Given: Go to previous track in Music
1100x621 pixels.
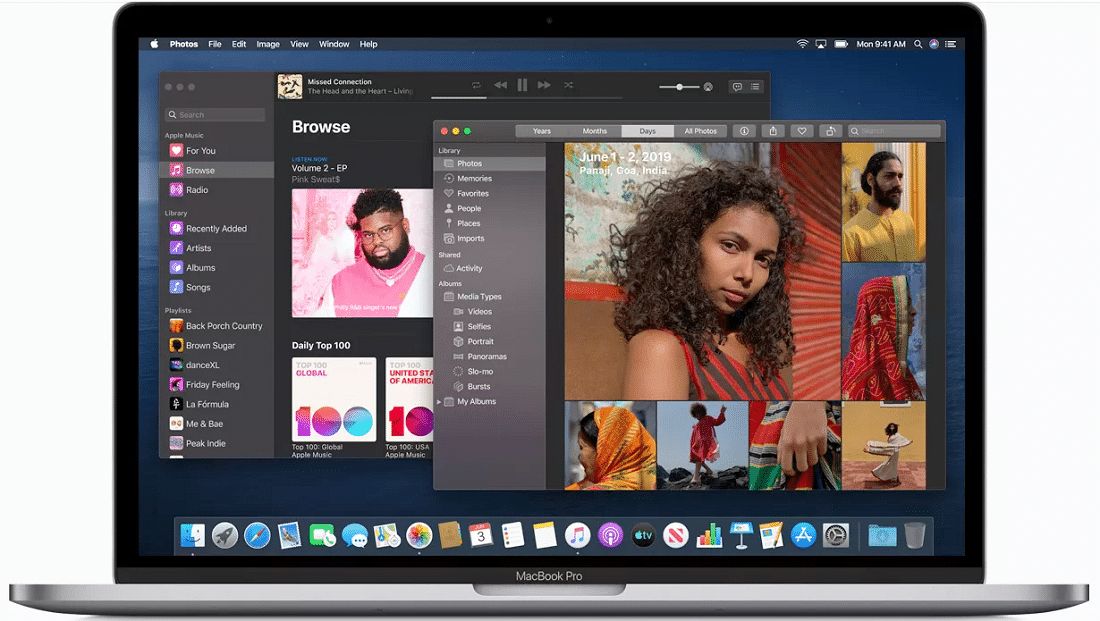Looking at the screenshot, I should (x=500, y=85).
